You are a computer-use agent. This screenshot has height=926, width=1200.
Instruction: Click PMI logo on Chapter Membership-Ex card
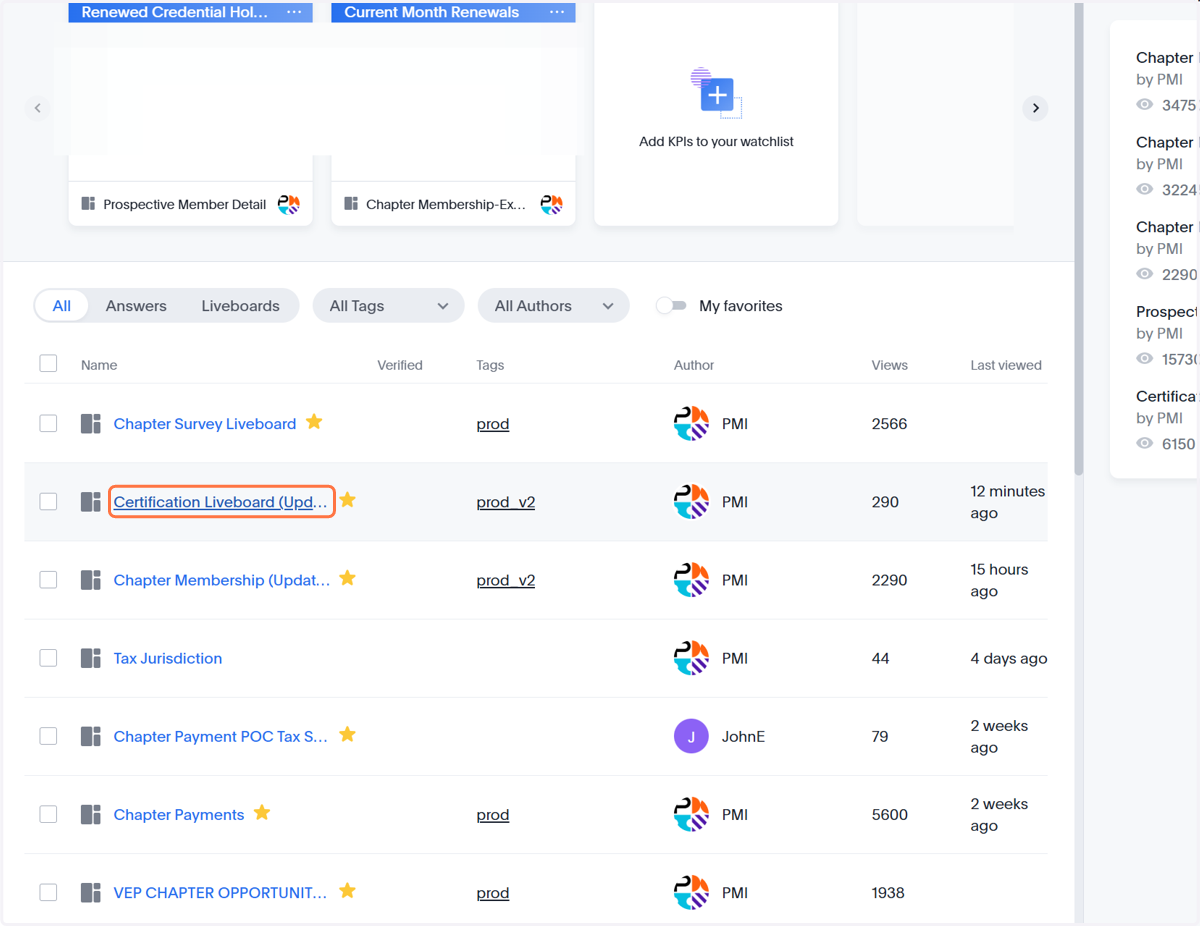point(552,204)
